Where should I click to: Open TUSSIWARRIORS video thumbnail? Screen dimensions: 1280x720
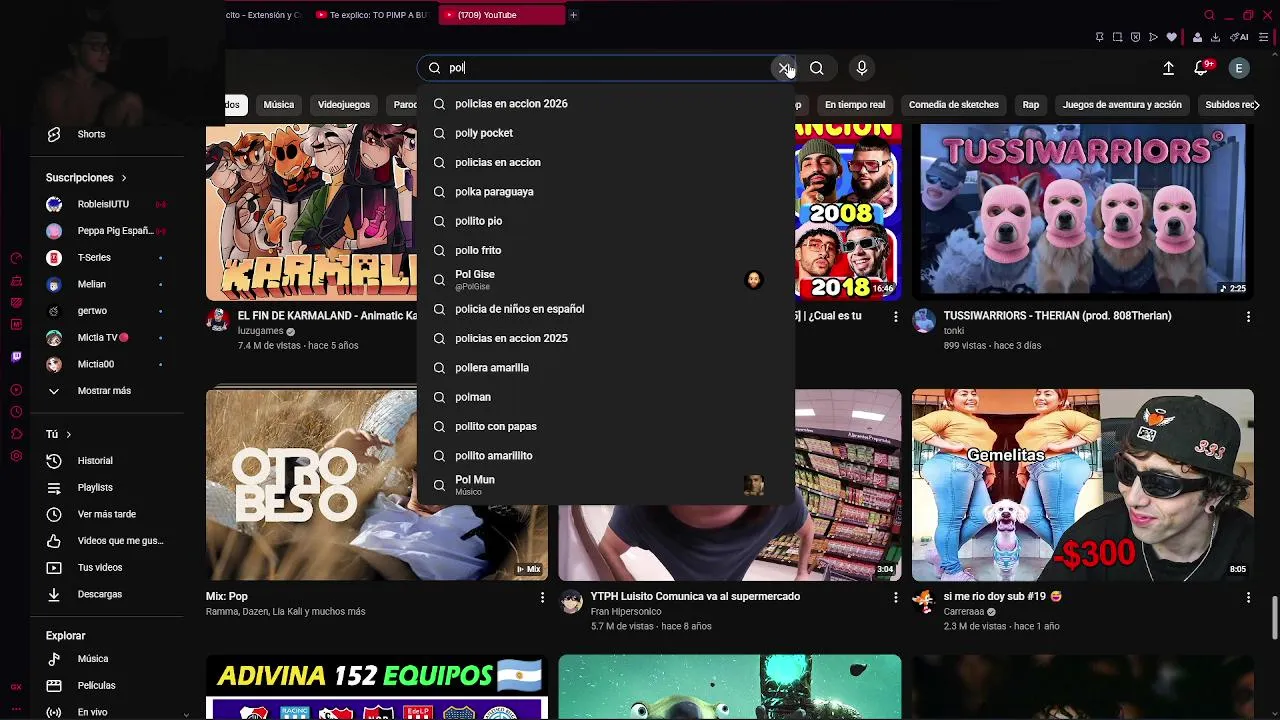[x=1082, y=212]
